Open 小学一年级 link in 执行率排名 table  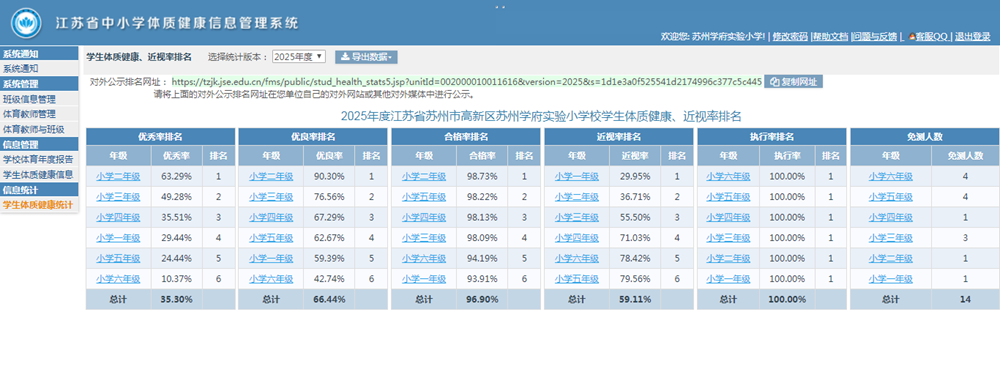[x=729, y=279]
